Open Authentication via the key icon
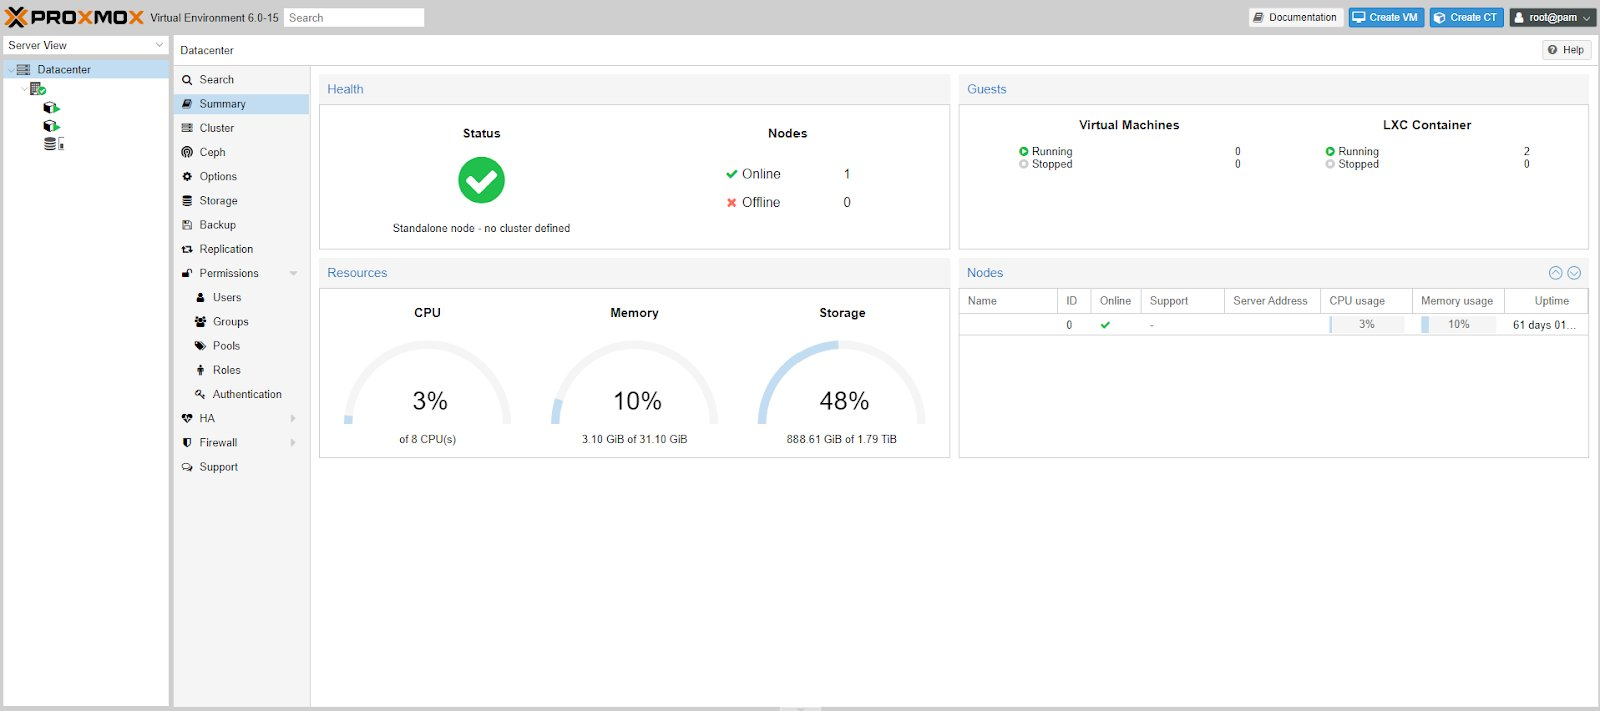This screenshot has width=1600, height=711. click(200, 394)
